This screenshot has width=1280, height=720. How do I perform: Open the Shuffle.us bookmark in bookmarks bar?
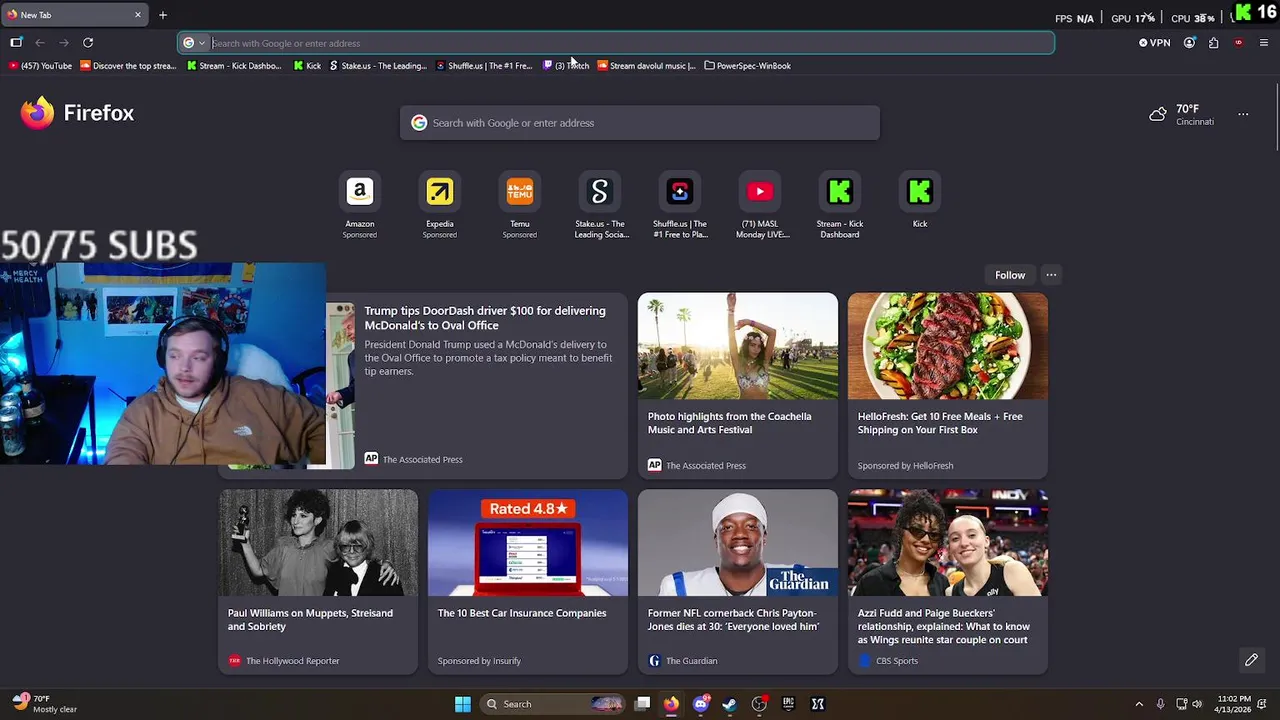pos(484,66)
